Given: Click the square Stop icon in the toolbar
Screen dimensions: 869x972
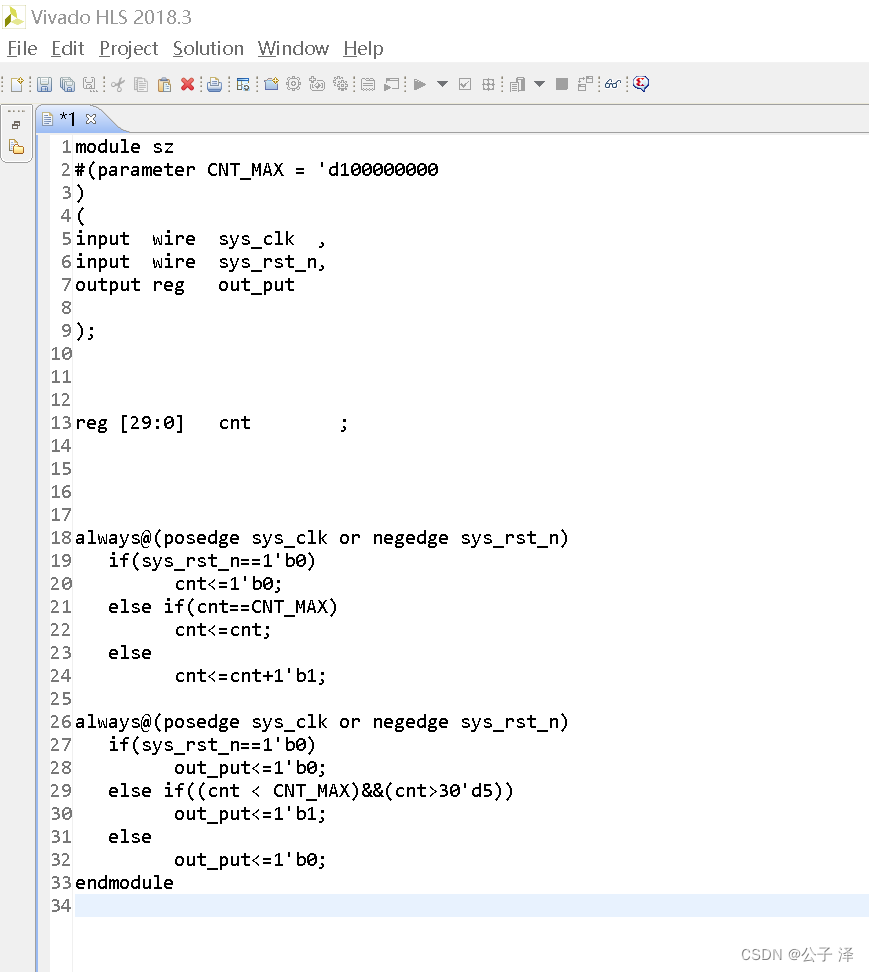Looking at the screenshot, I should [x=562, y=84].
